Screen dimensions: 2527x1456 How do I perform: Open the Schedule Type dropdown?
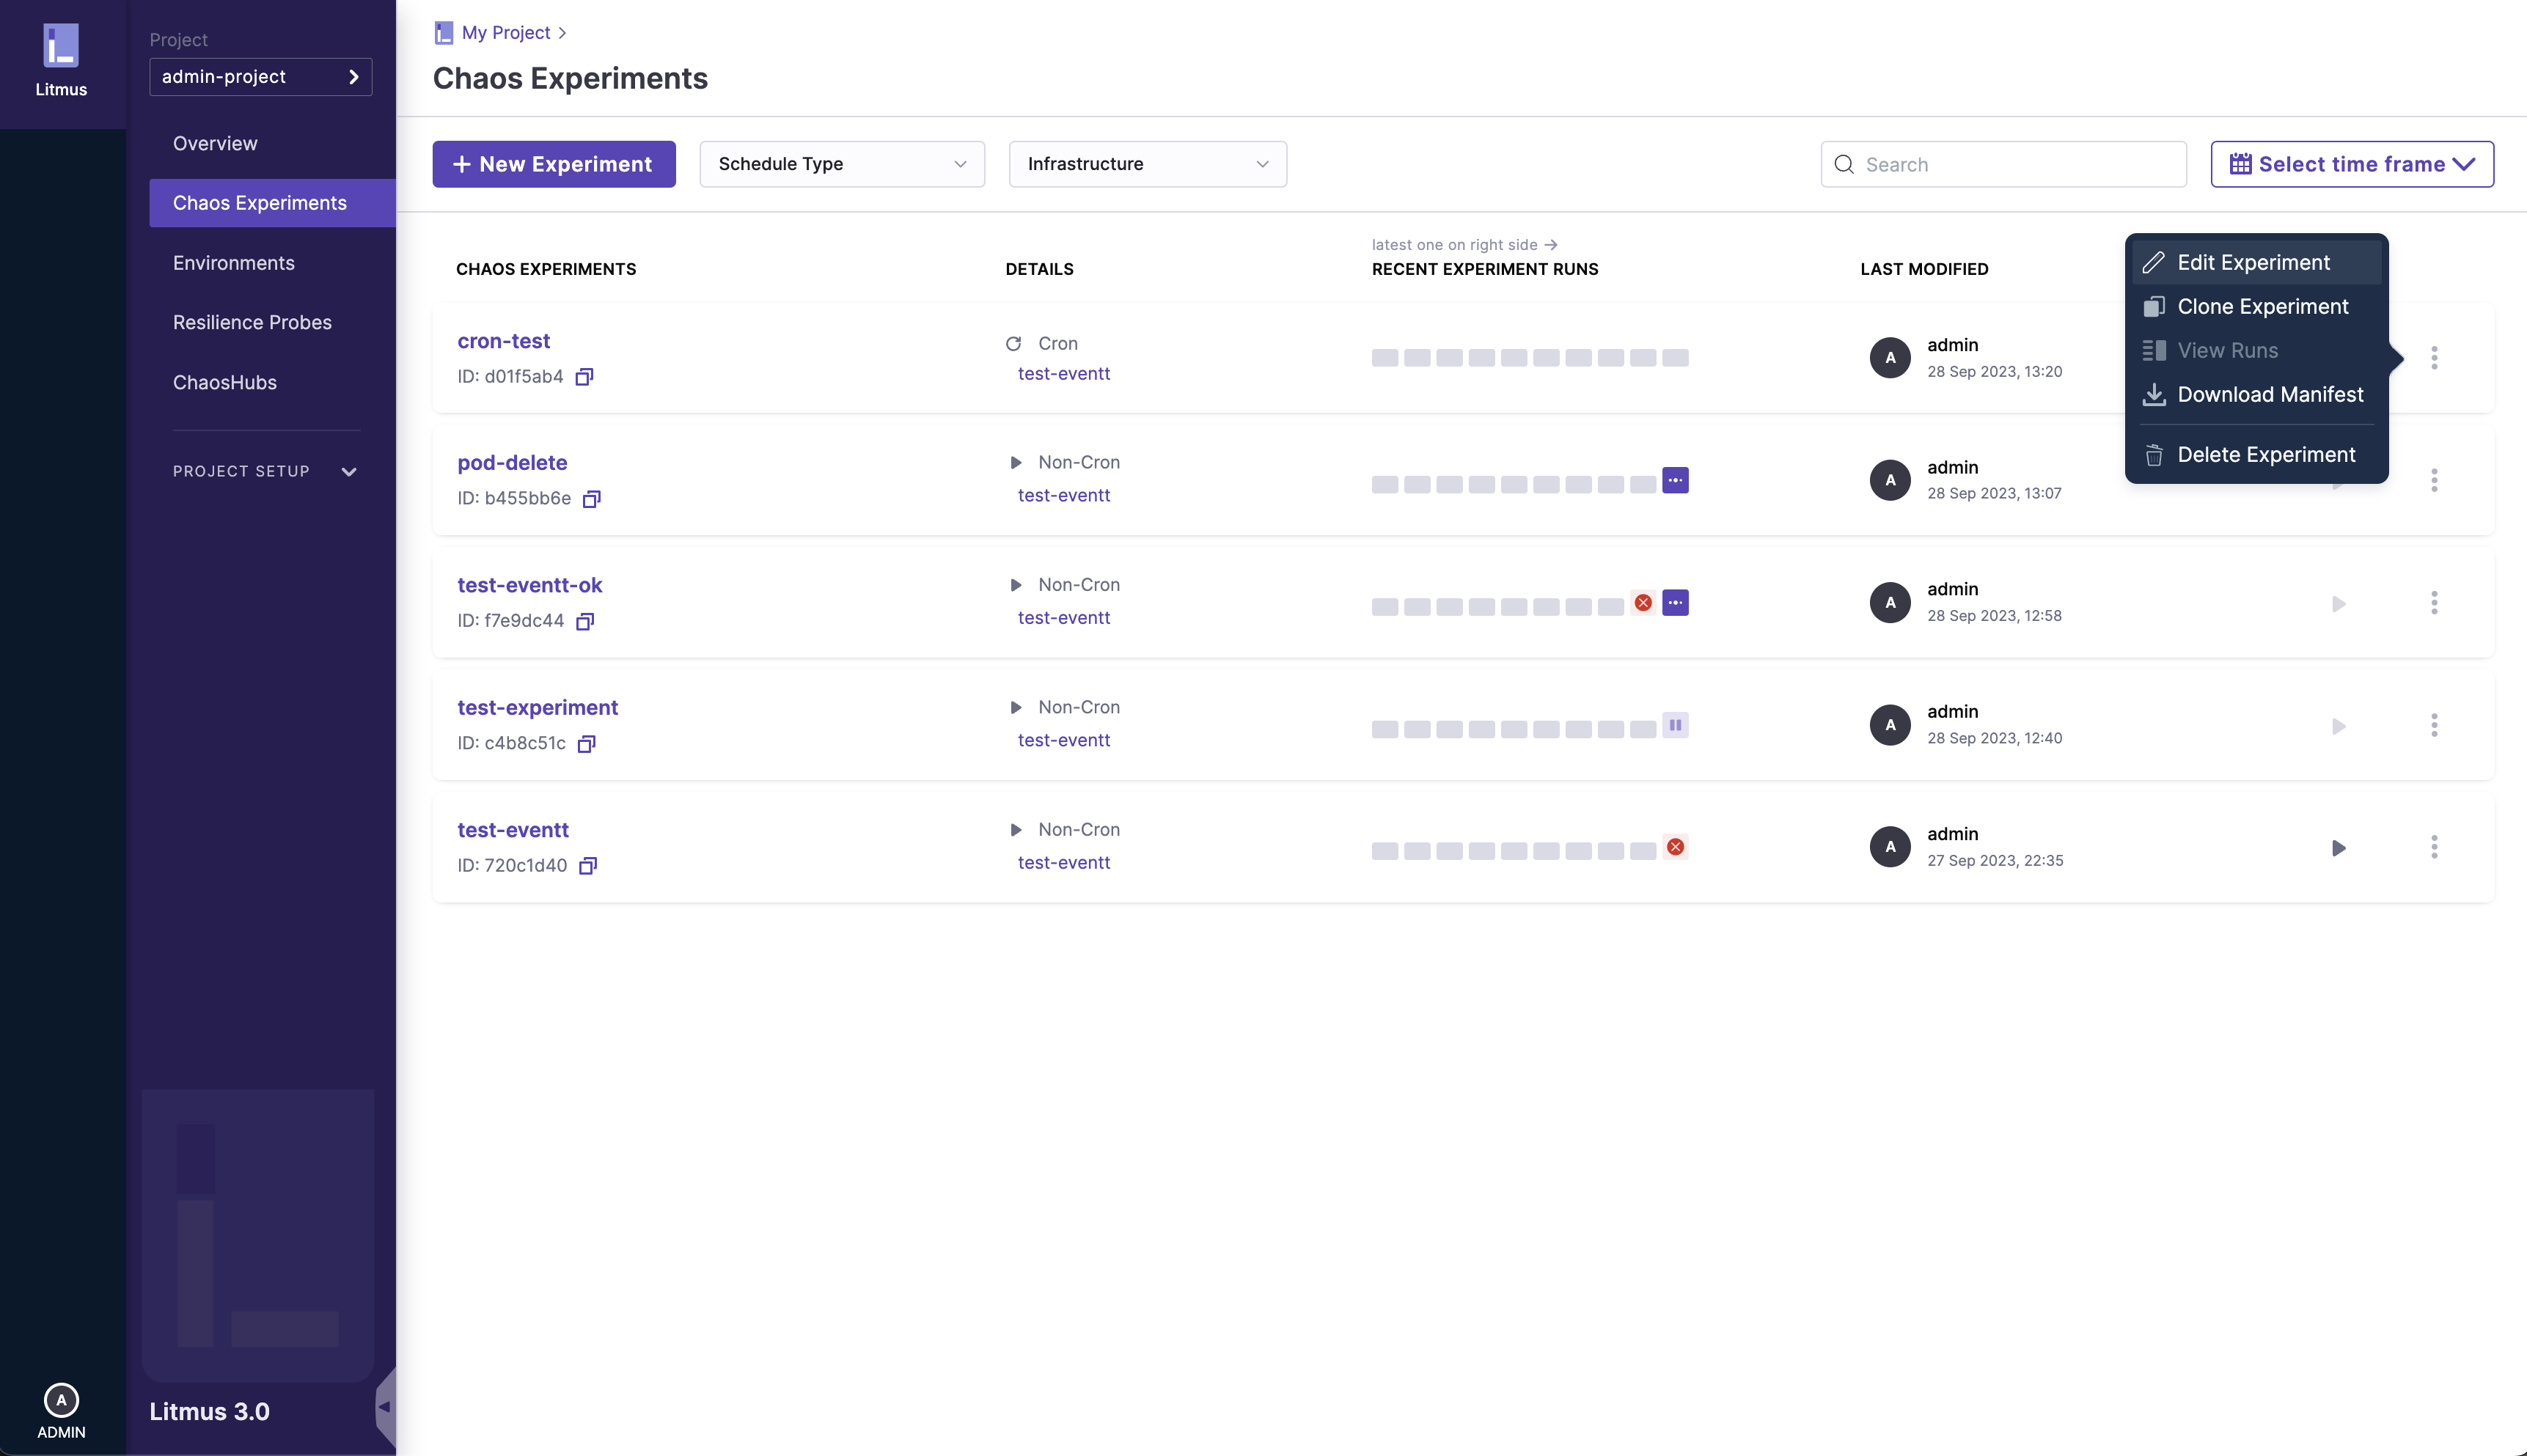[842, 164]
